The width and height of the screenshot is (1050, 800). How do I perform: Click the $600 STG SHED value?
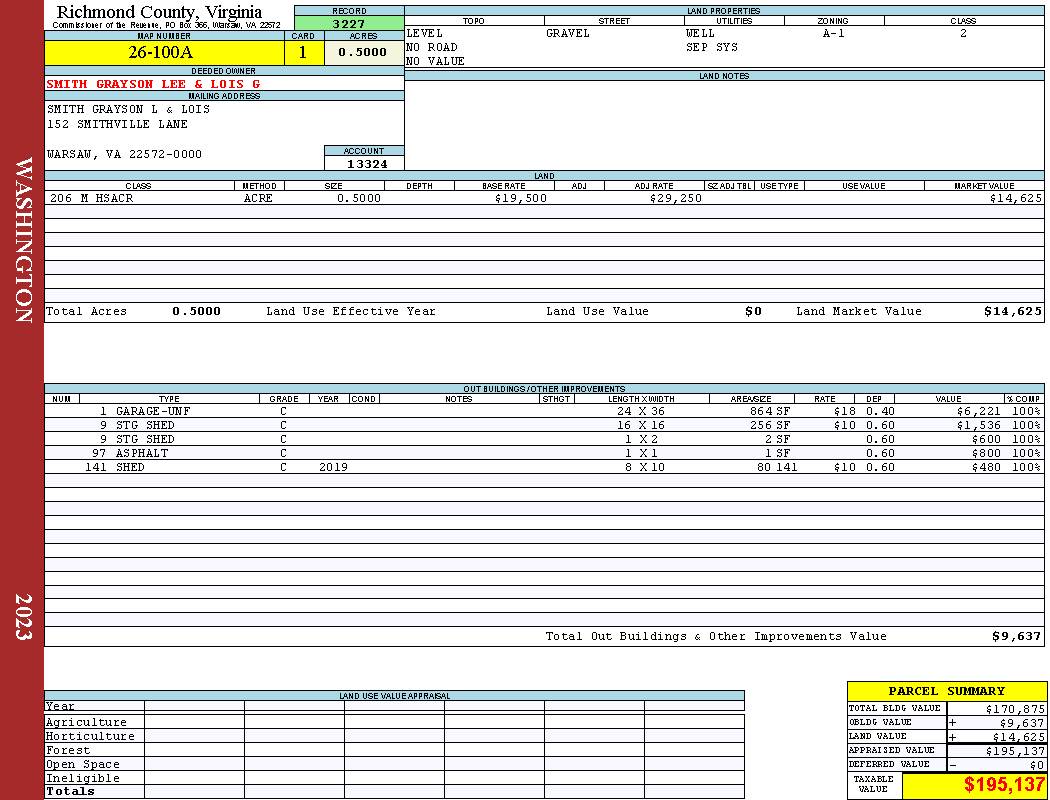(986, 440)
